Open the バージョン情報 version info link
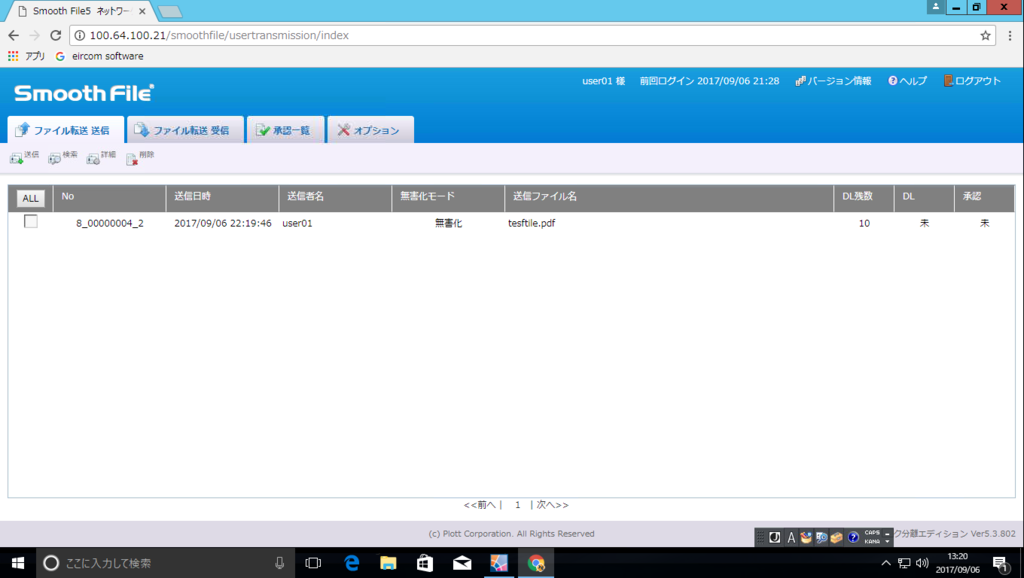This screenshot has height=578, width=1024. [833, 81]
